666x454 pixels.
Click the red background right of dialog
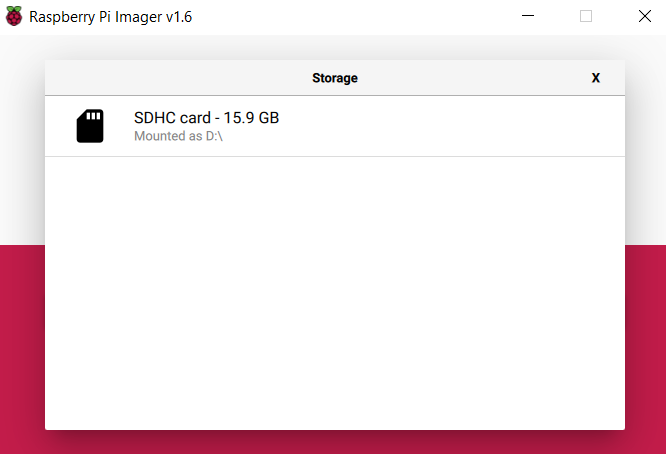pos(645,340)
